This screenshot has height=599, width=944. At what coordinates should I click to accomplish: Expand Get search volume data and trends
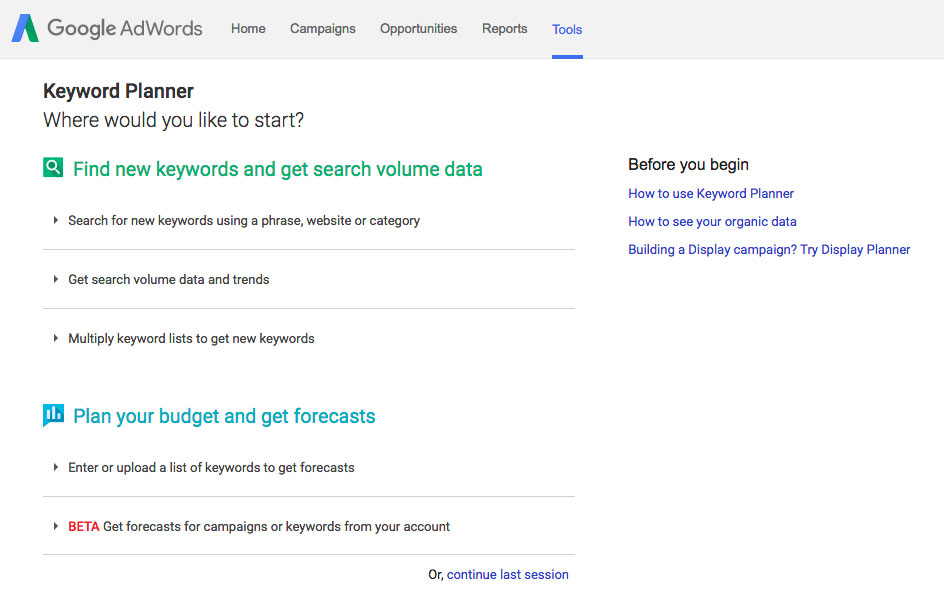coord(168,279)
